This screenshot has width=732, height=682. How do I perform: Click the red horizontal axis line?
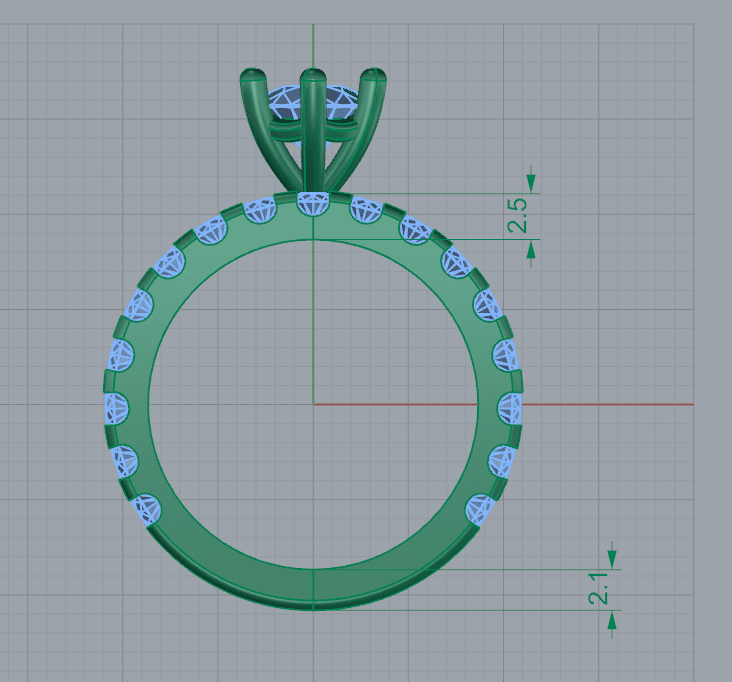503,404
